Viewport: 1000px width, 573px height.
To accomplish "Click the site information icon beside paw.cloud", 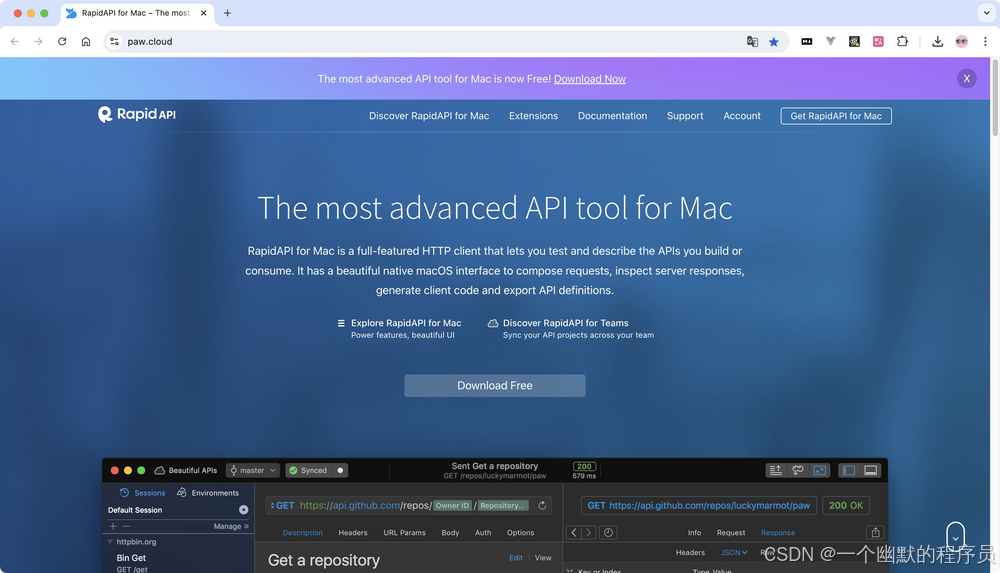I will pyautogui.click(x=114, y=41).
